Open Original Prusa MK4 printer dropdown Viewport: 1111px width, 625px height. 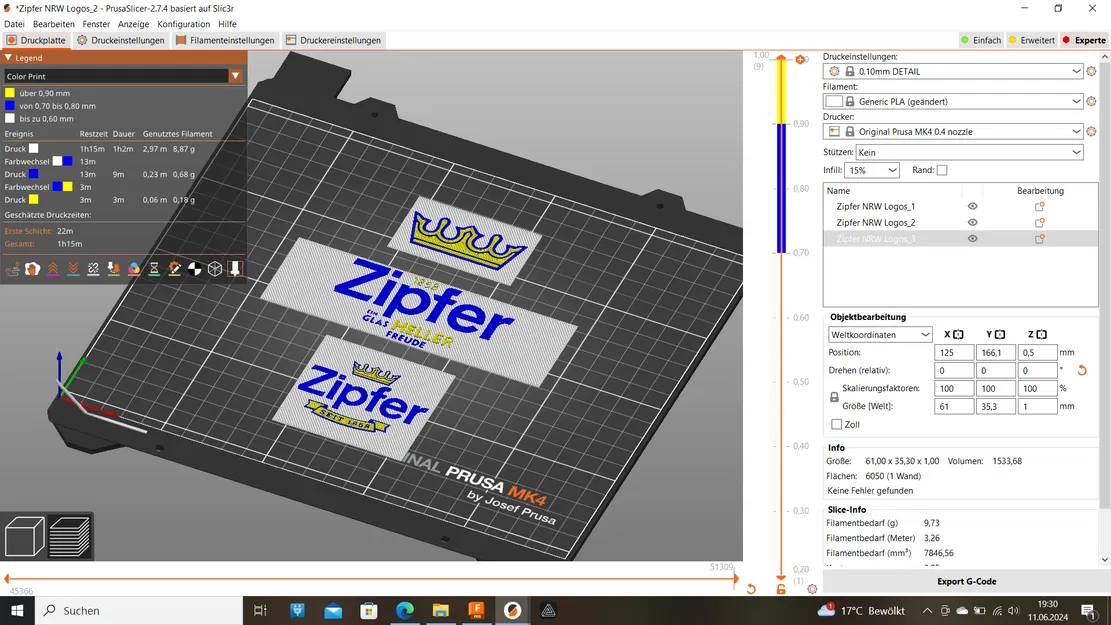[953, 132]
